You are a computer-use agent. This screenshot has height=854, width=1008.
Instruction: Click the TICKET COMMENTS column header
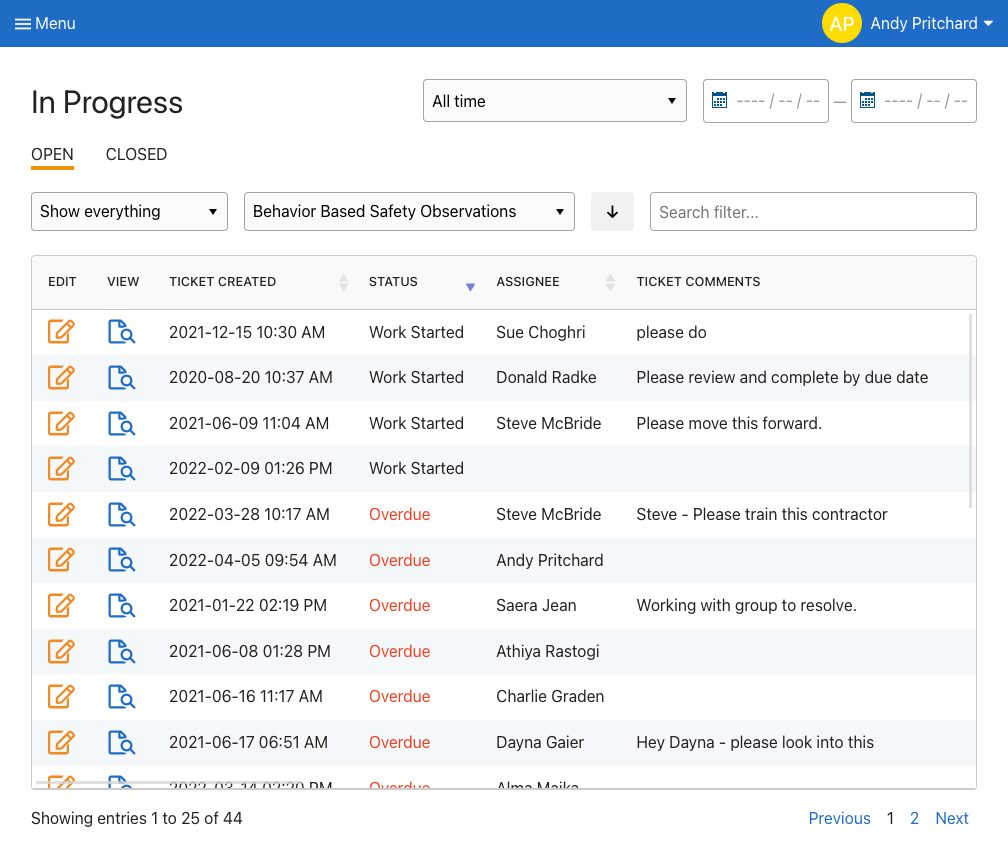[x=698, y=282]
